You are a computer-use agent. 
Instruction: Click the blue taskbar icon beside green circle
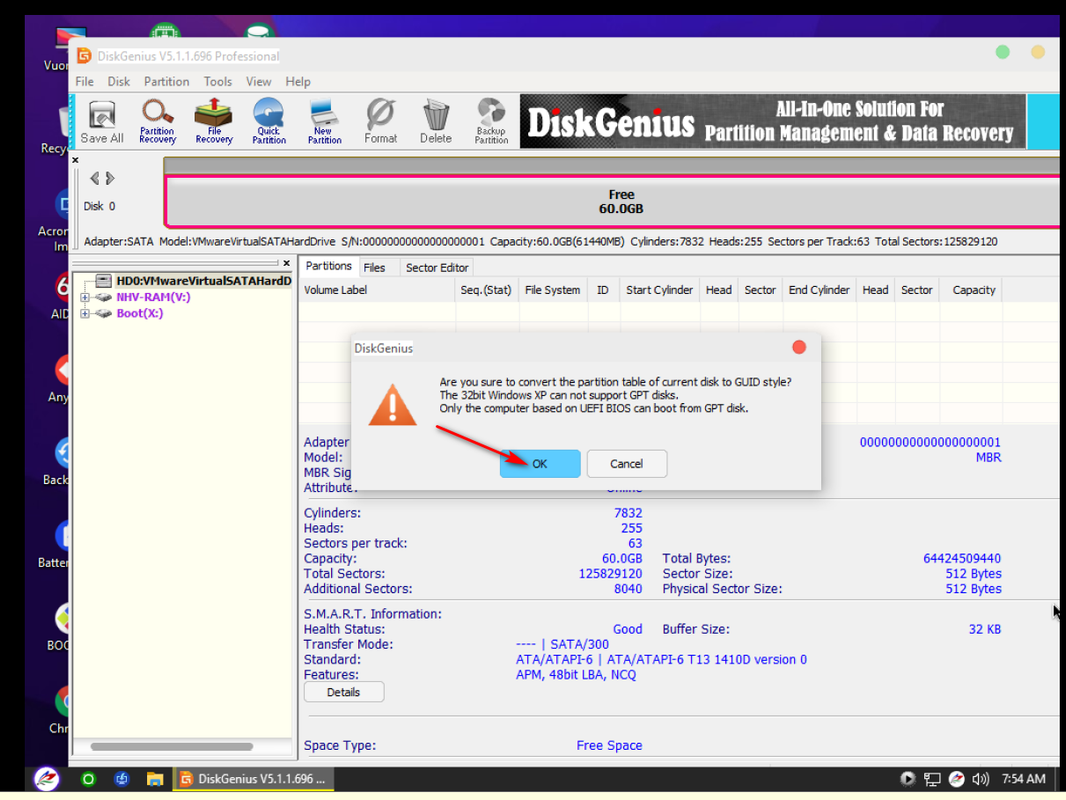tap(122, 779)
